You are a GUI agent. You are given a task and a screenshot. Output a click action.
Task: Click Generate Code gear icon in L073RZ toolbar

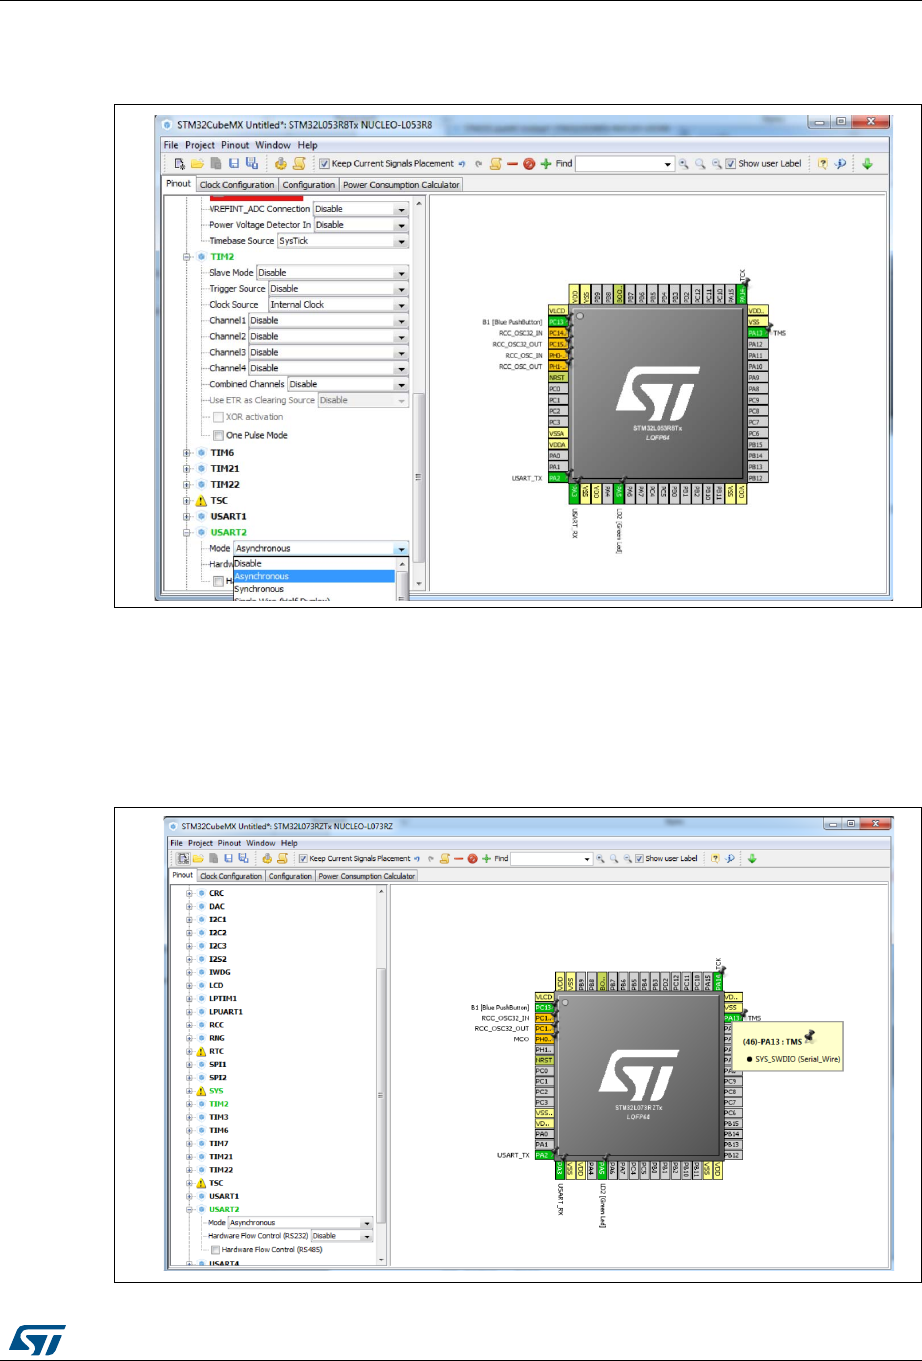(x=267, y=858)
